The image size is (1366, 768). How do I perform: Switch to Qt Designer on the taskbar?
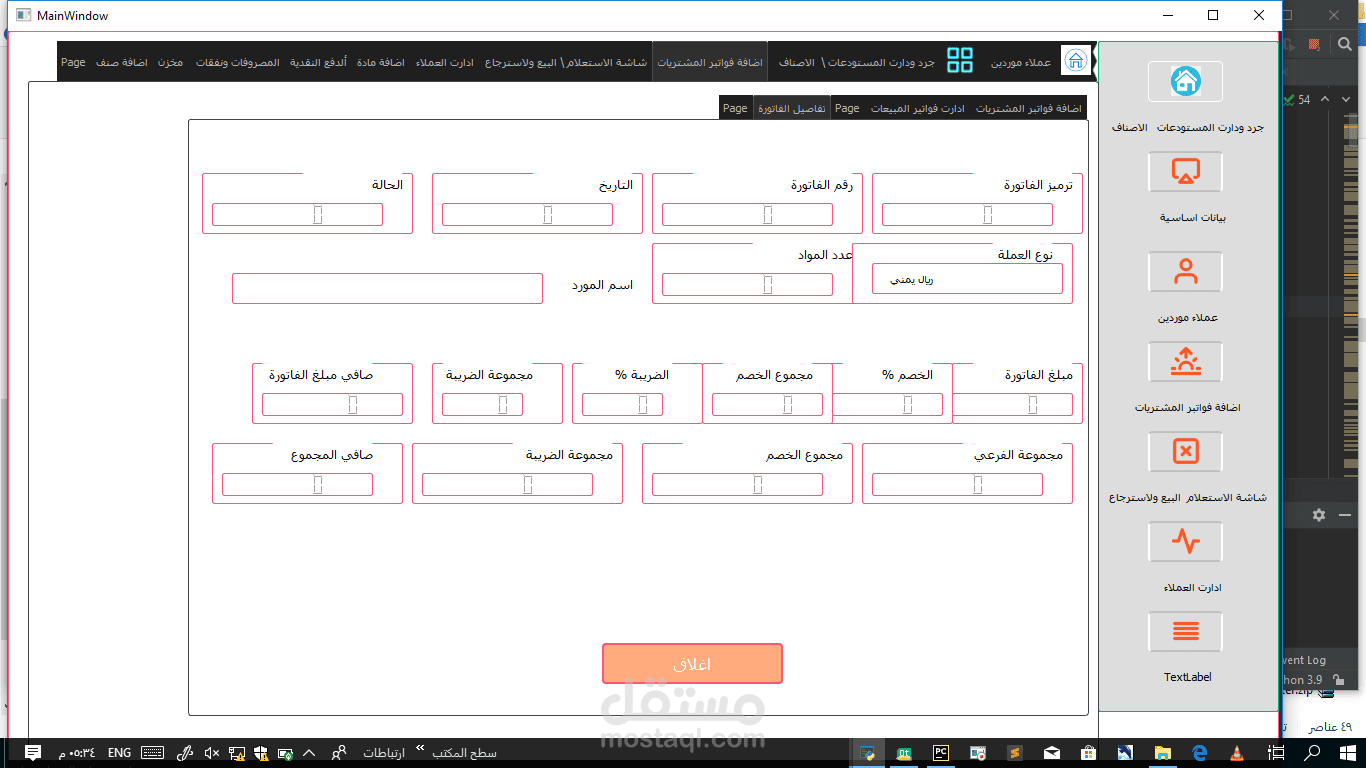pos(904,753)
